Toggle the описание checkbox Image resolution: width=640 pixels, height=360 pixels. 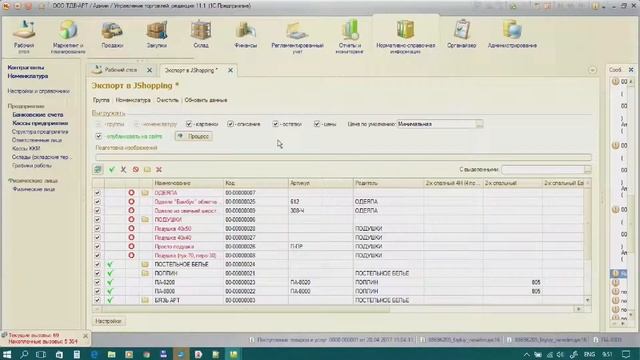(x=231, y=124)
